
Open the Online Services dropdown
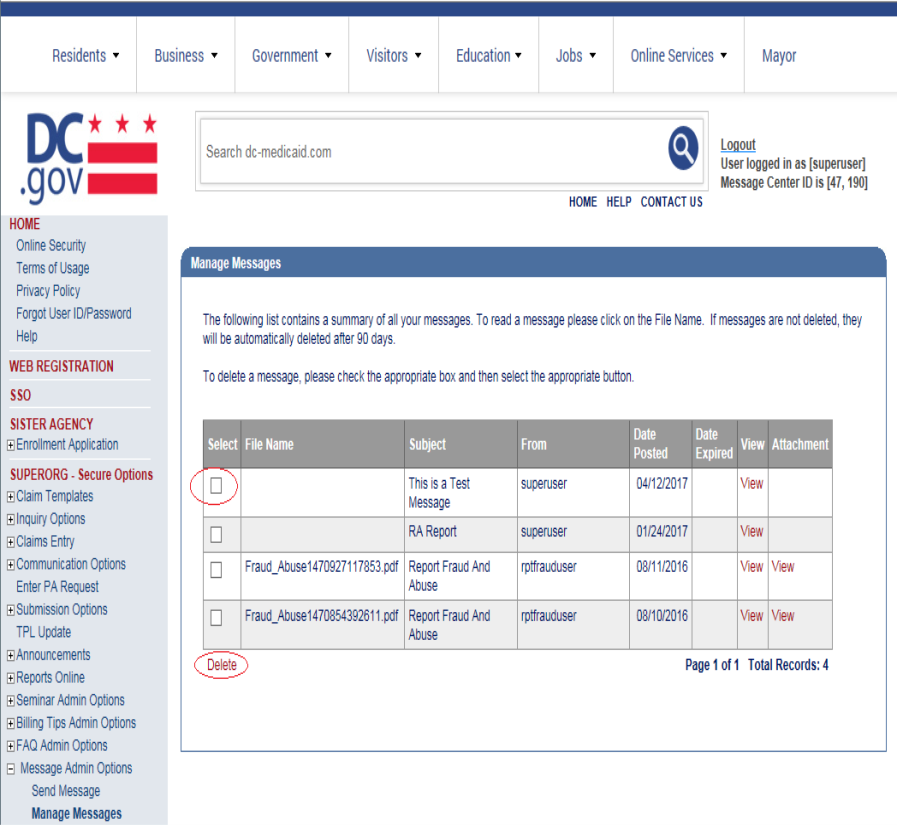point(678,56)
